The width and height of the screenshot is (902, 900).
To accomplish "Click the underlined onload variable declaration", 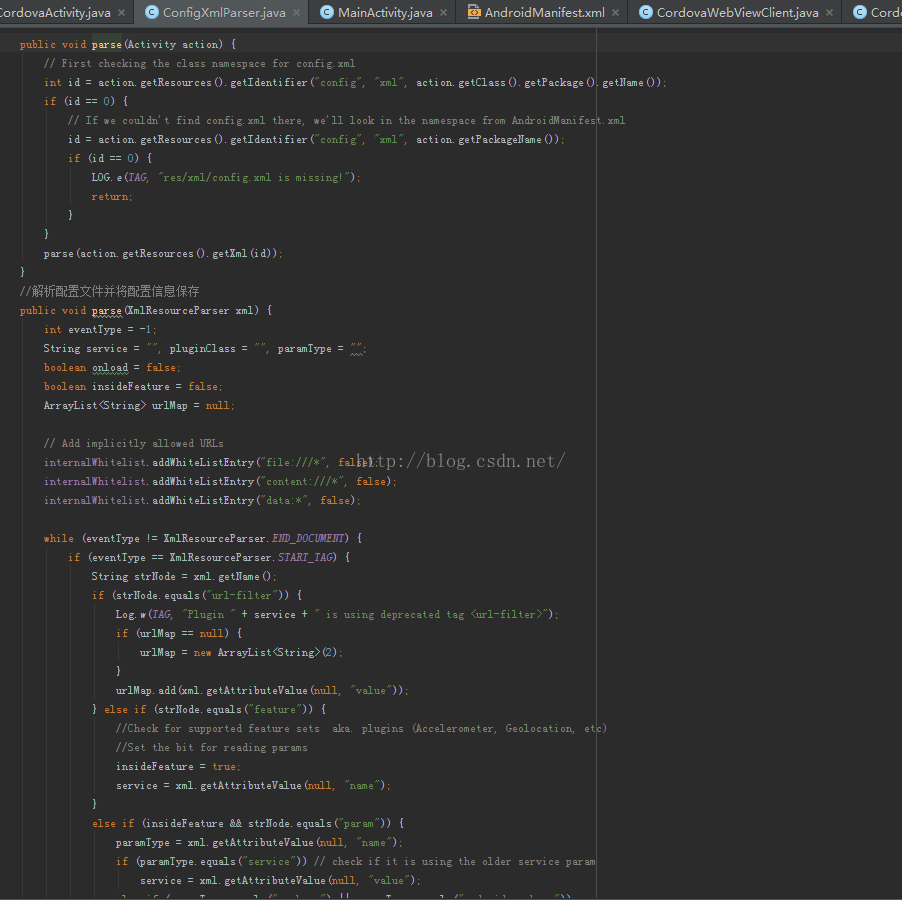I will pos(110,368).
